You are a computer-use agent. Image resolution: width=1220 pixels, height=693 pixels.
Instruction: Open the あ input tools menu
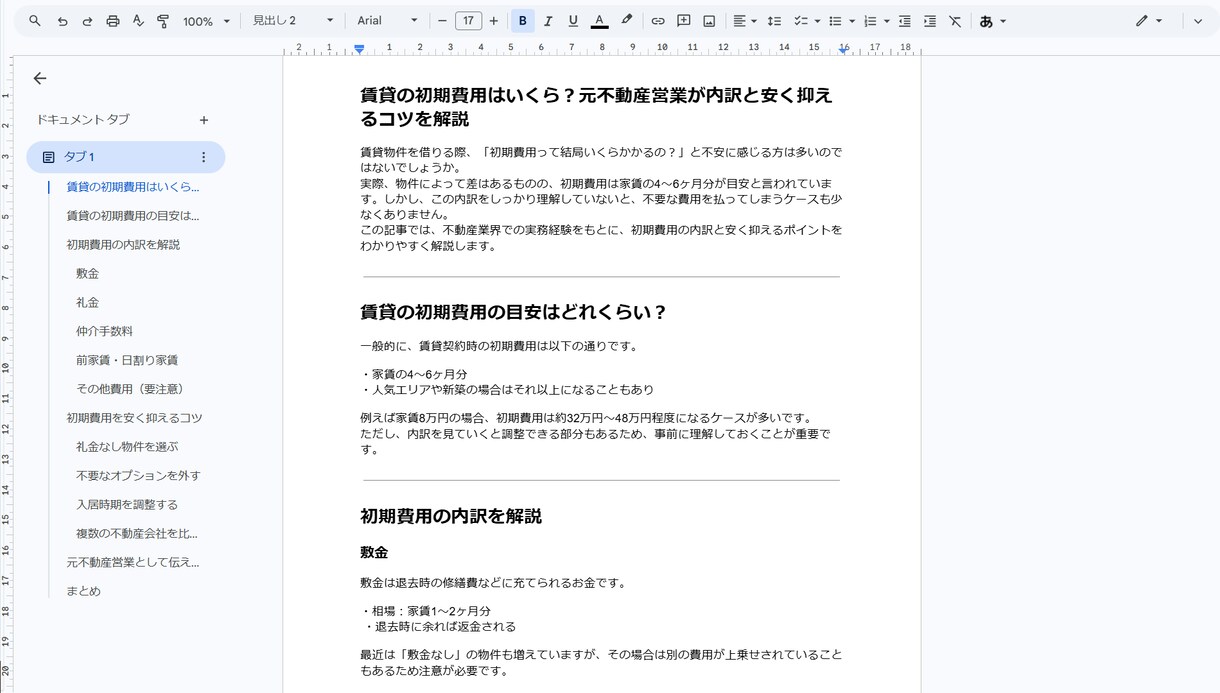(x=992, y=21)
